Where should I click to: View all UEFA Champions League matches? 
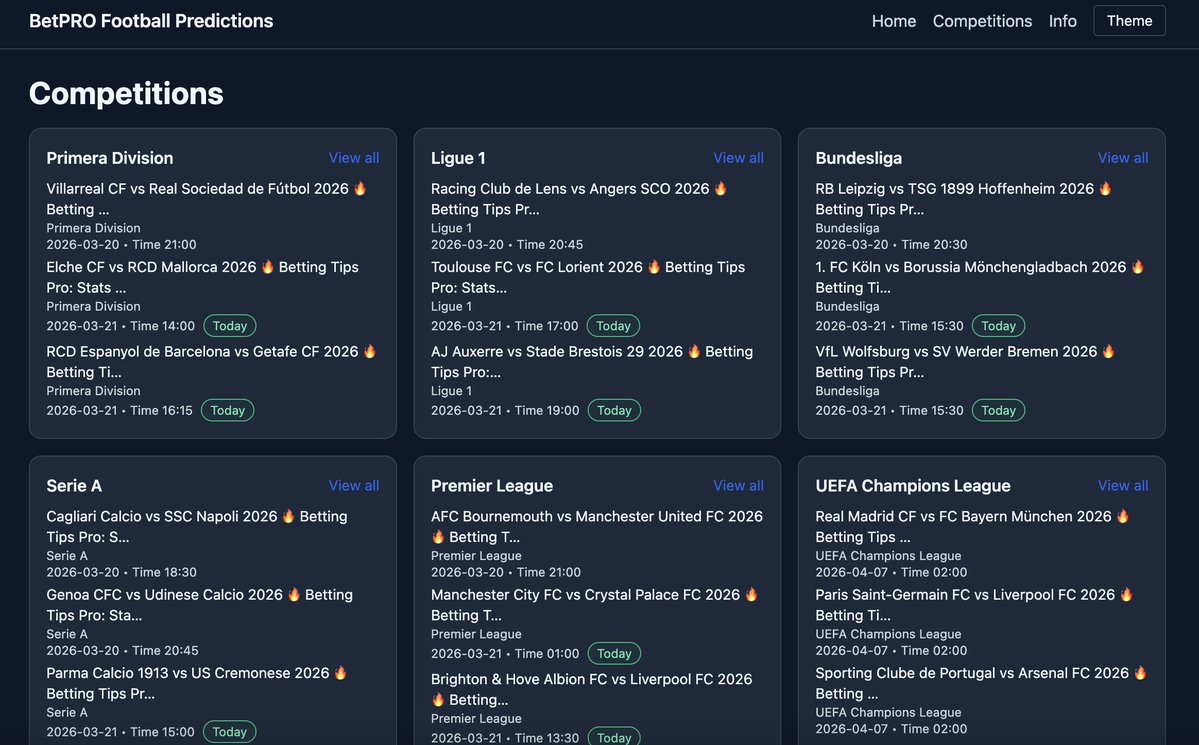[1123, 485]
